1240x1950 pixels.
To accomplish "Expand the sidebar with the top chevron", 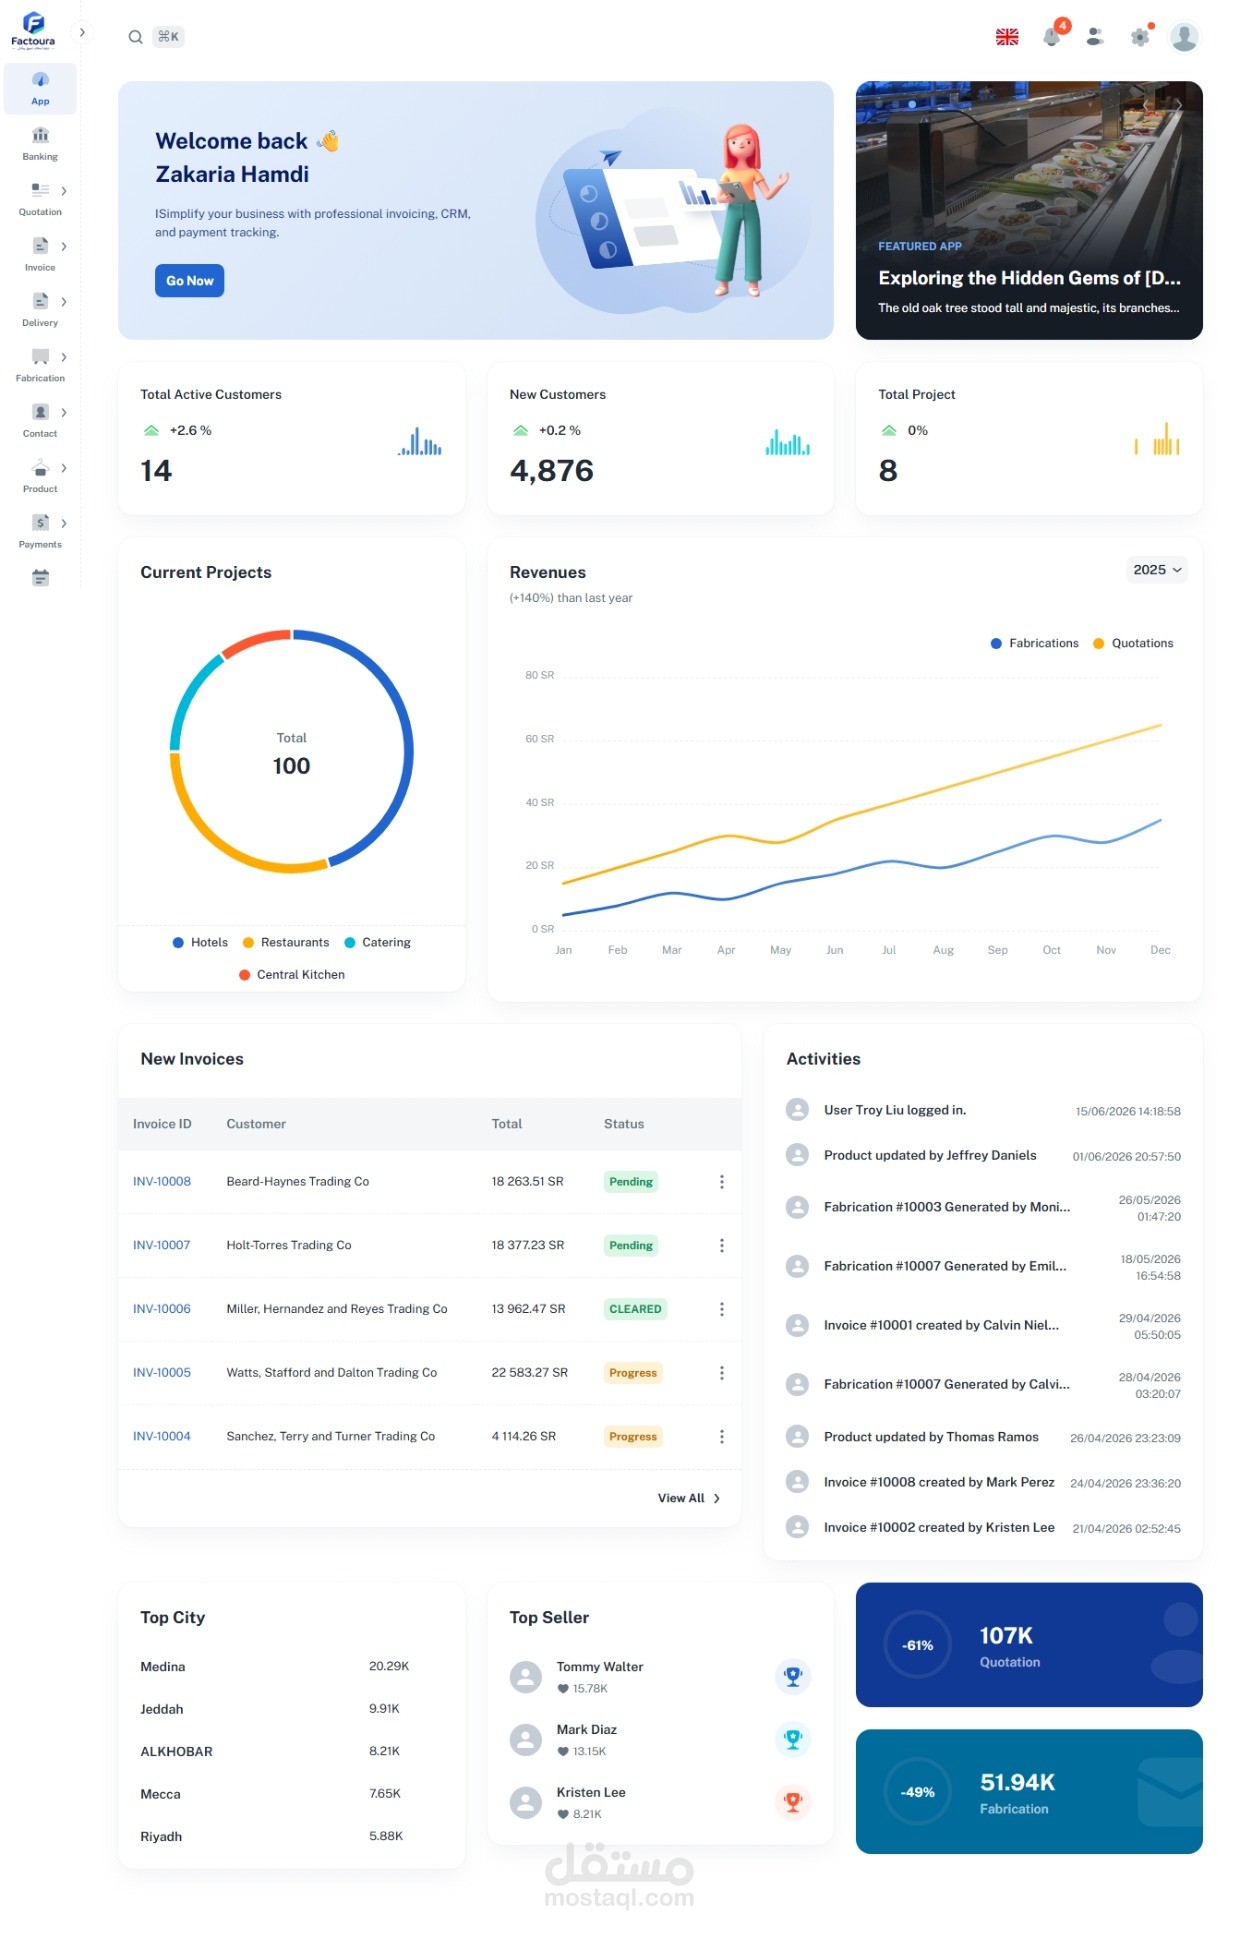I will (82, 32).
